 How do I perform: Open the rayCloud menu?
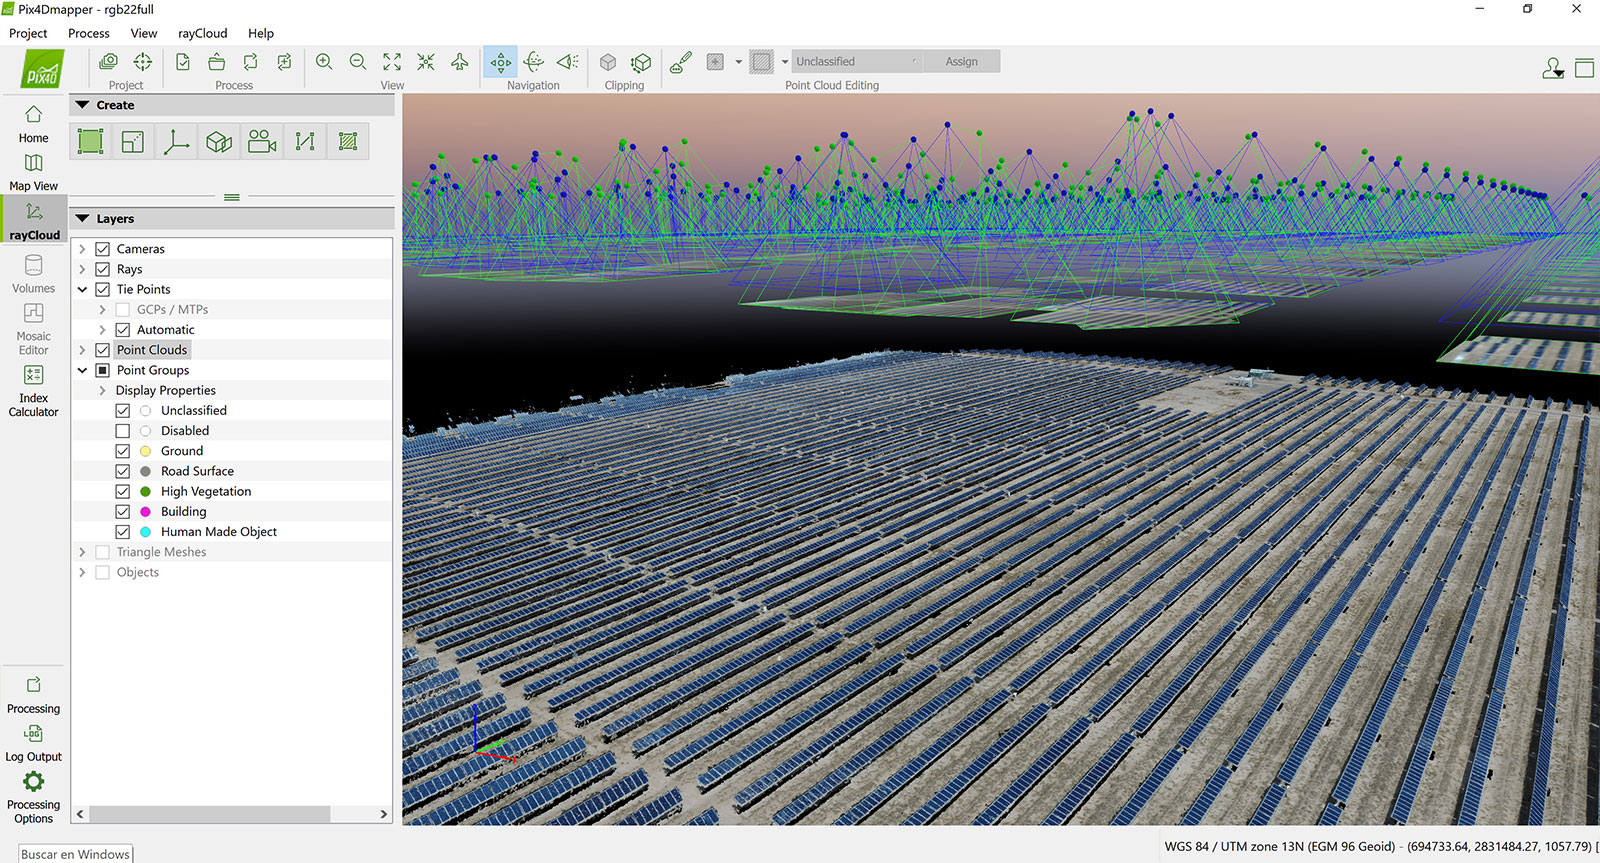[202, 33]
